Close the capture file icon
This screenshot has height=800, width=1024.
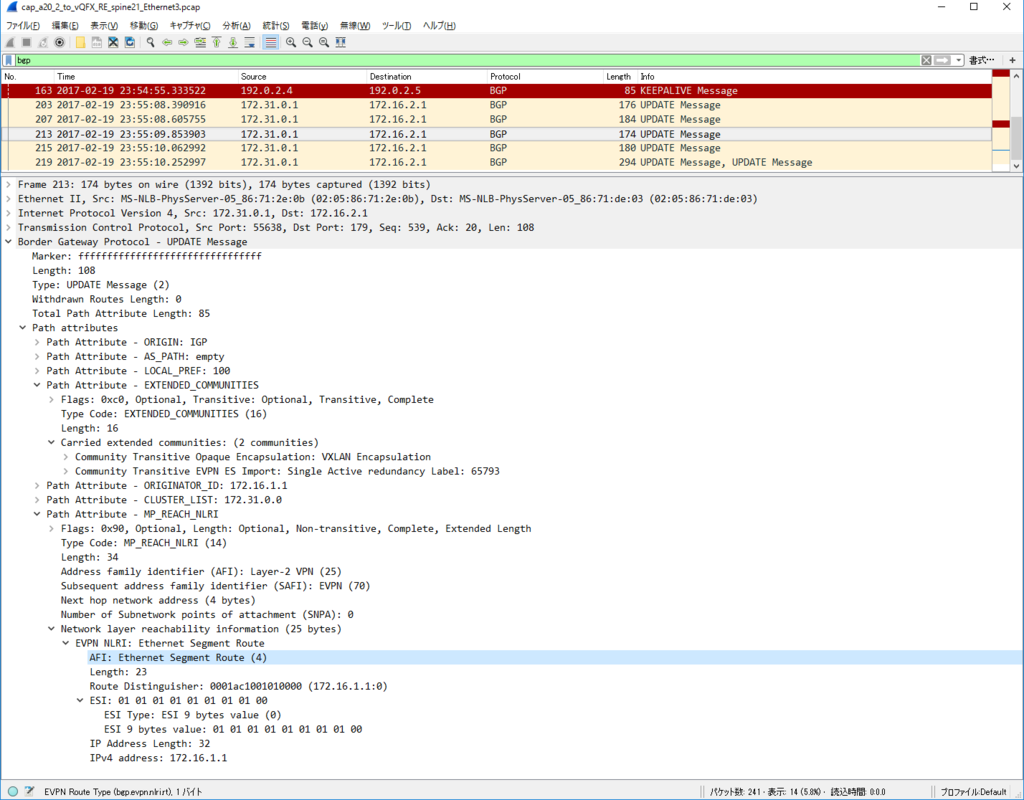[113, 42]
